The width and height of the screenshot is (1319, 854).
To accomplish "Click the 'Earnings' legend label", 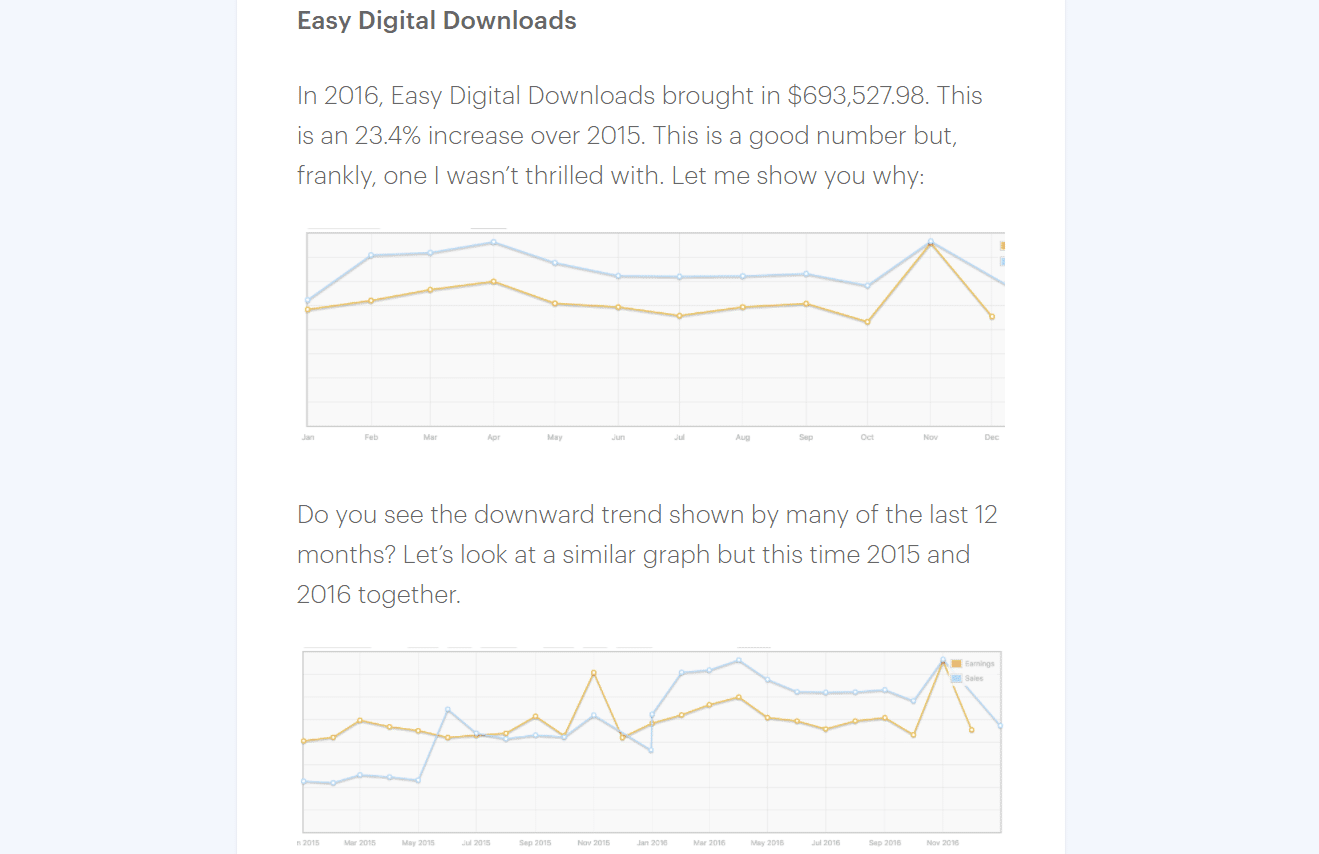I will (980, 664).
